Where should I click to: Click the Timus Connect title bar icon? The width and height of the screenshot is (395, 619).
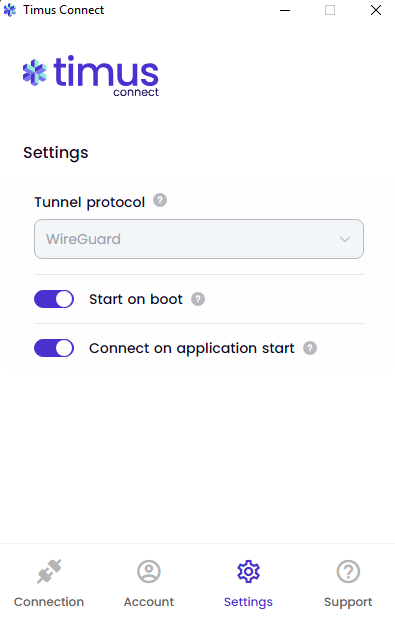[10, 10]
